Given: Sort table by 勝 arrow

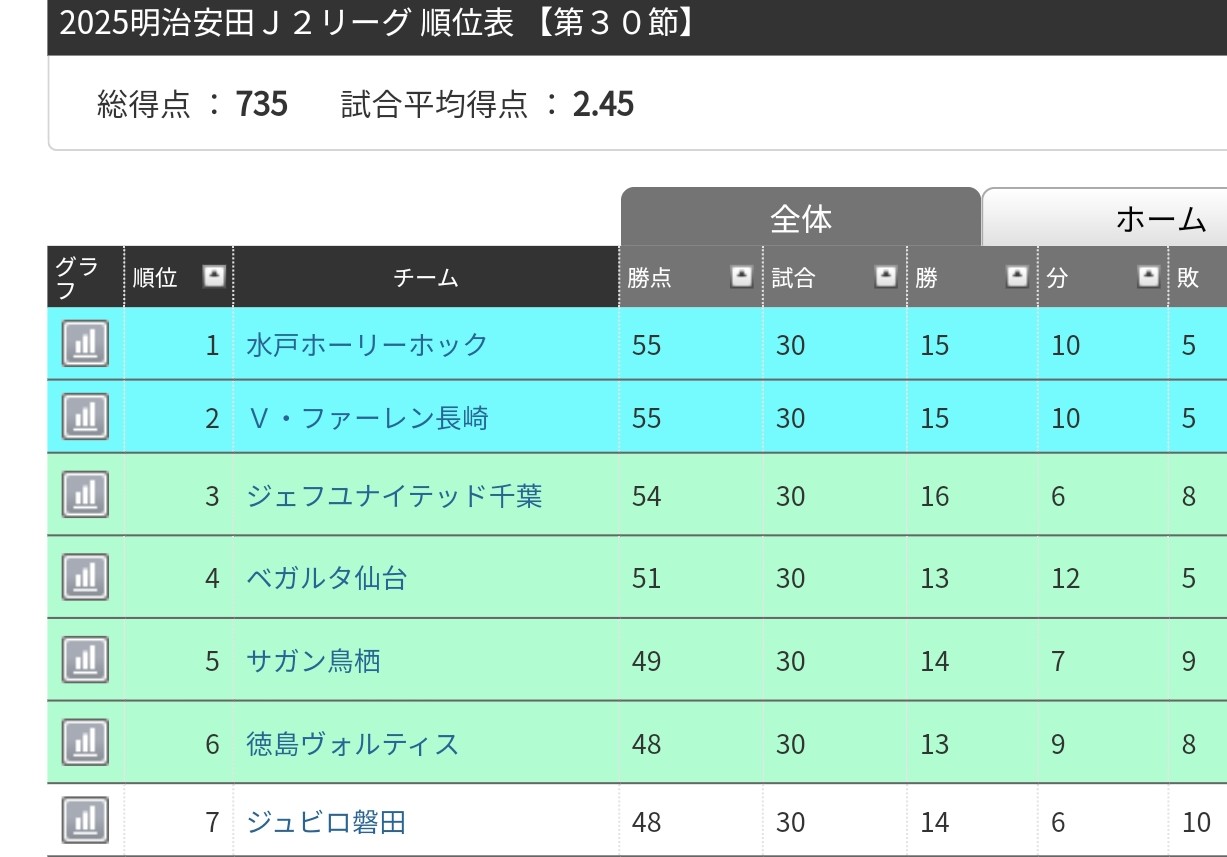Looking at the screenshot, I should [x=1017, y=277].
